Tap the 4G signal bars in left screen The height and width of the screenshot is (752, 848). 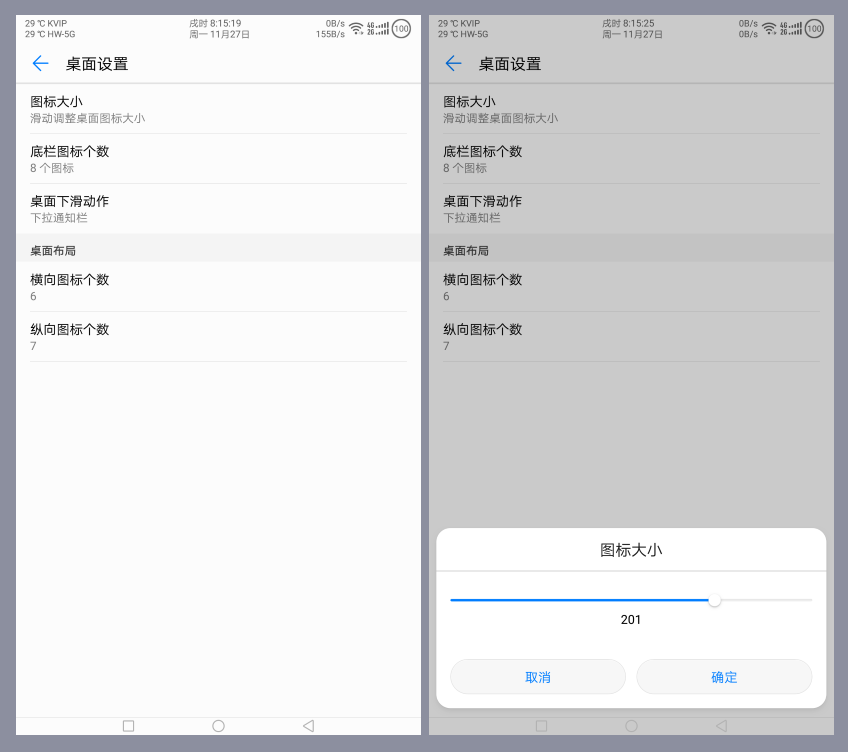(x=378, y=29)
